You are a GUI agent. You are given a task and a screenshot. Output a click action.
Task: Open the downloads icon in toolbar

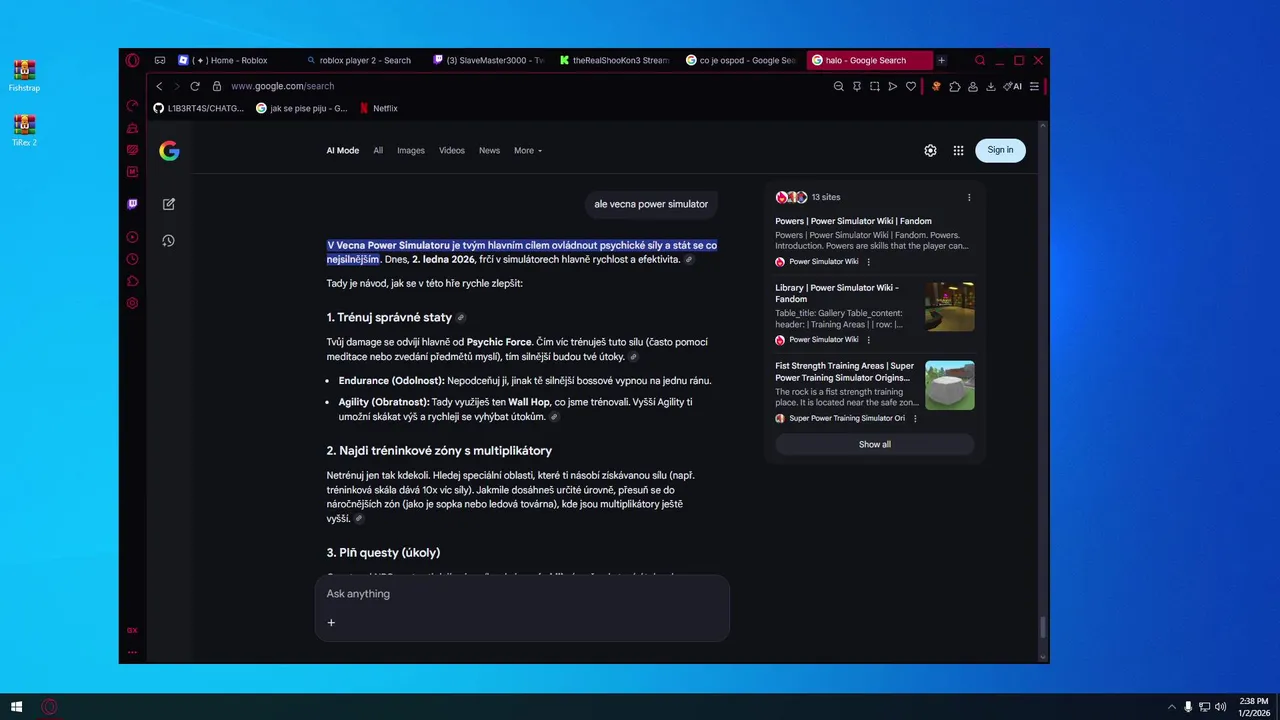[991, 86]
